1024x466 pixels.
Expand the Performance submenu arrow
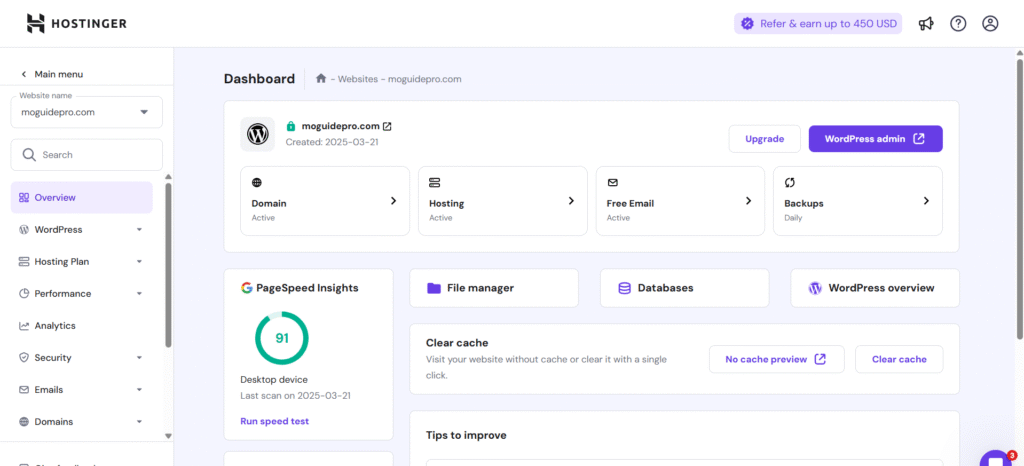139,294
